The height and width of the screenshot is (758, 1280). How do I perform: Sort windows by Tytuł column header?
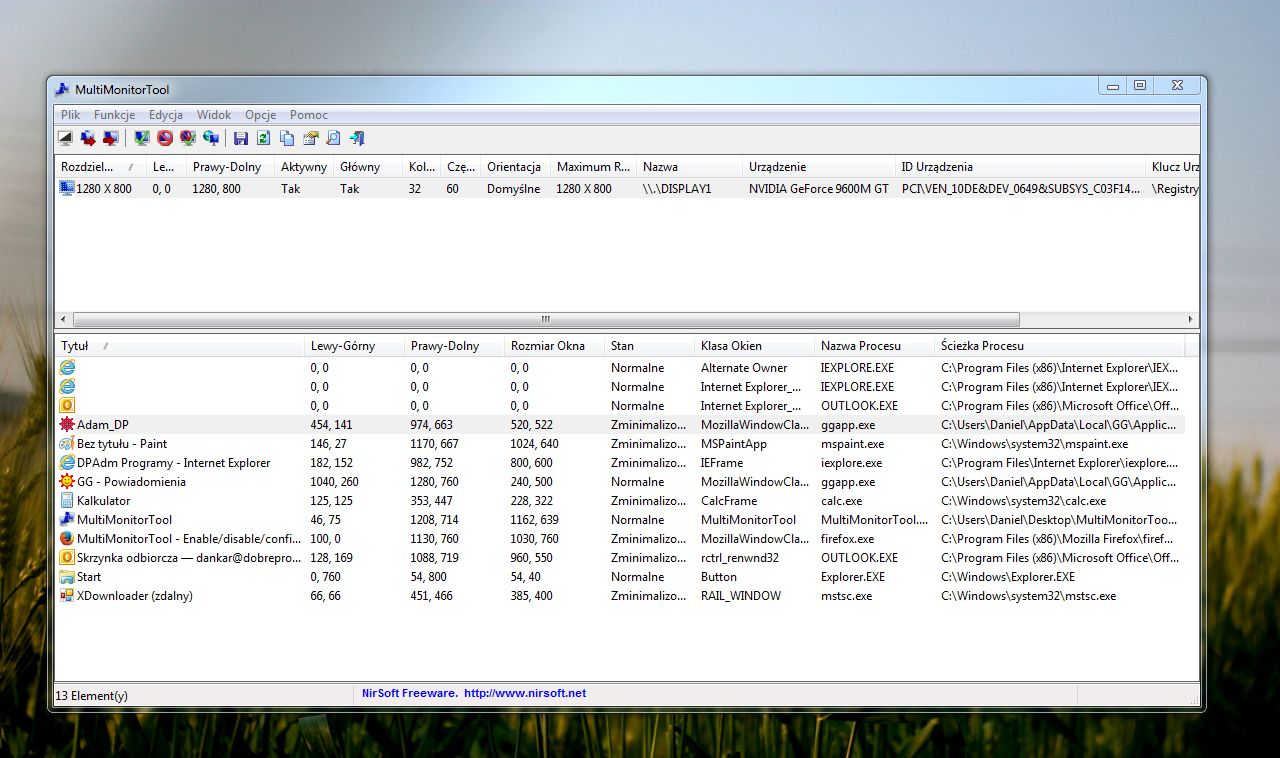pos(180,346)
